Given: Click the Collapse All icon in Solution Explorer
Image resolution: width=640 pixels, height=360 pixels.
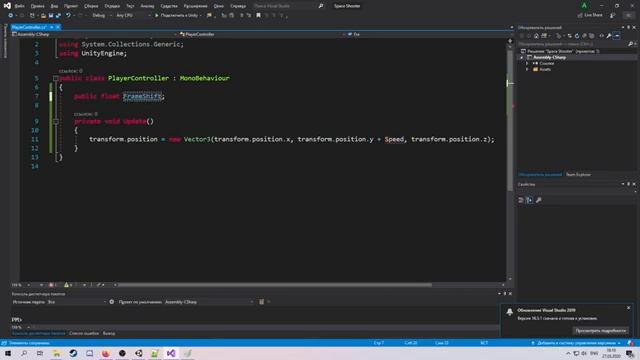Looking at the screenshot, I should click(584, 36).
